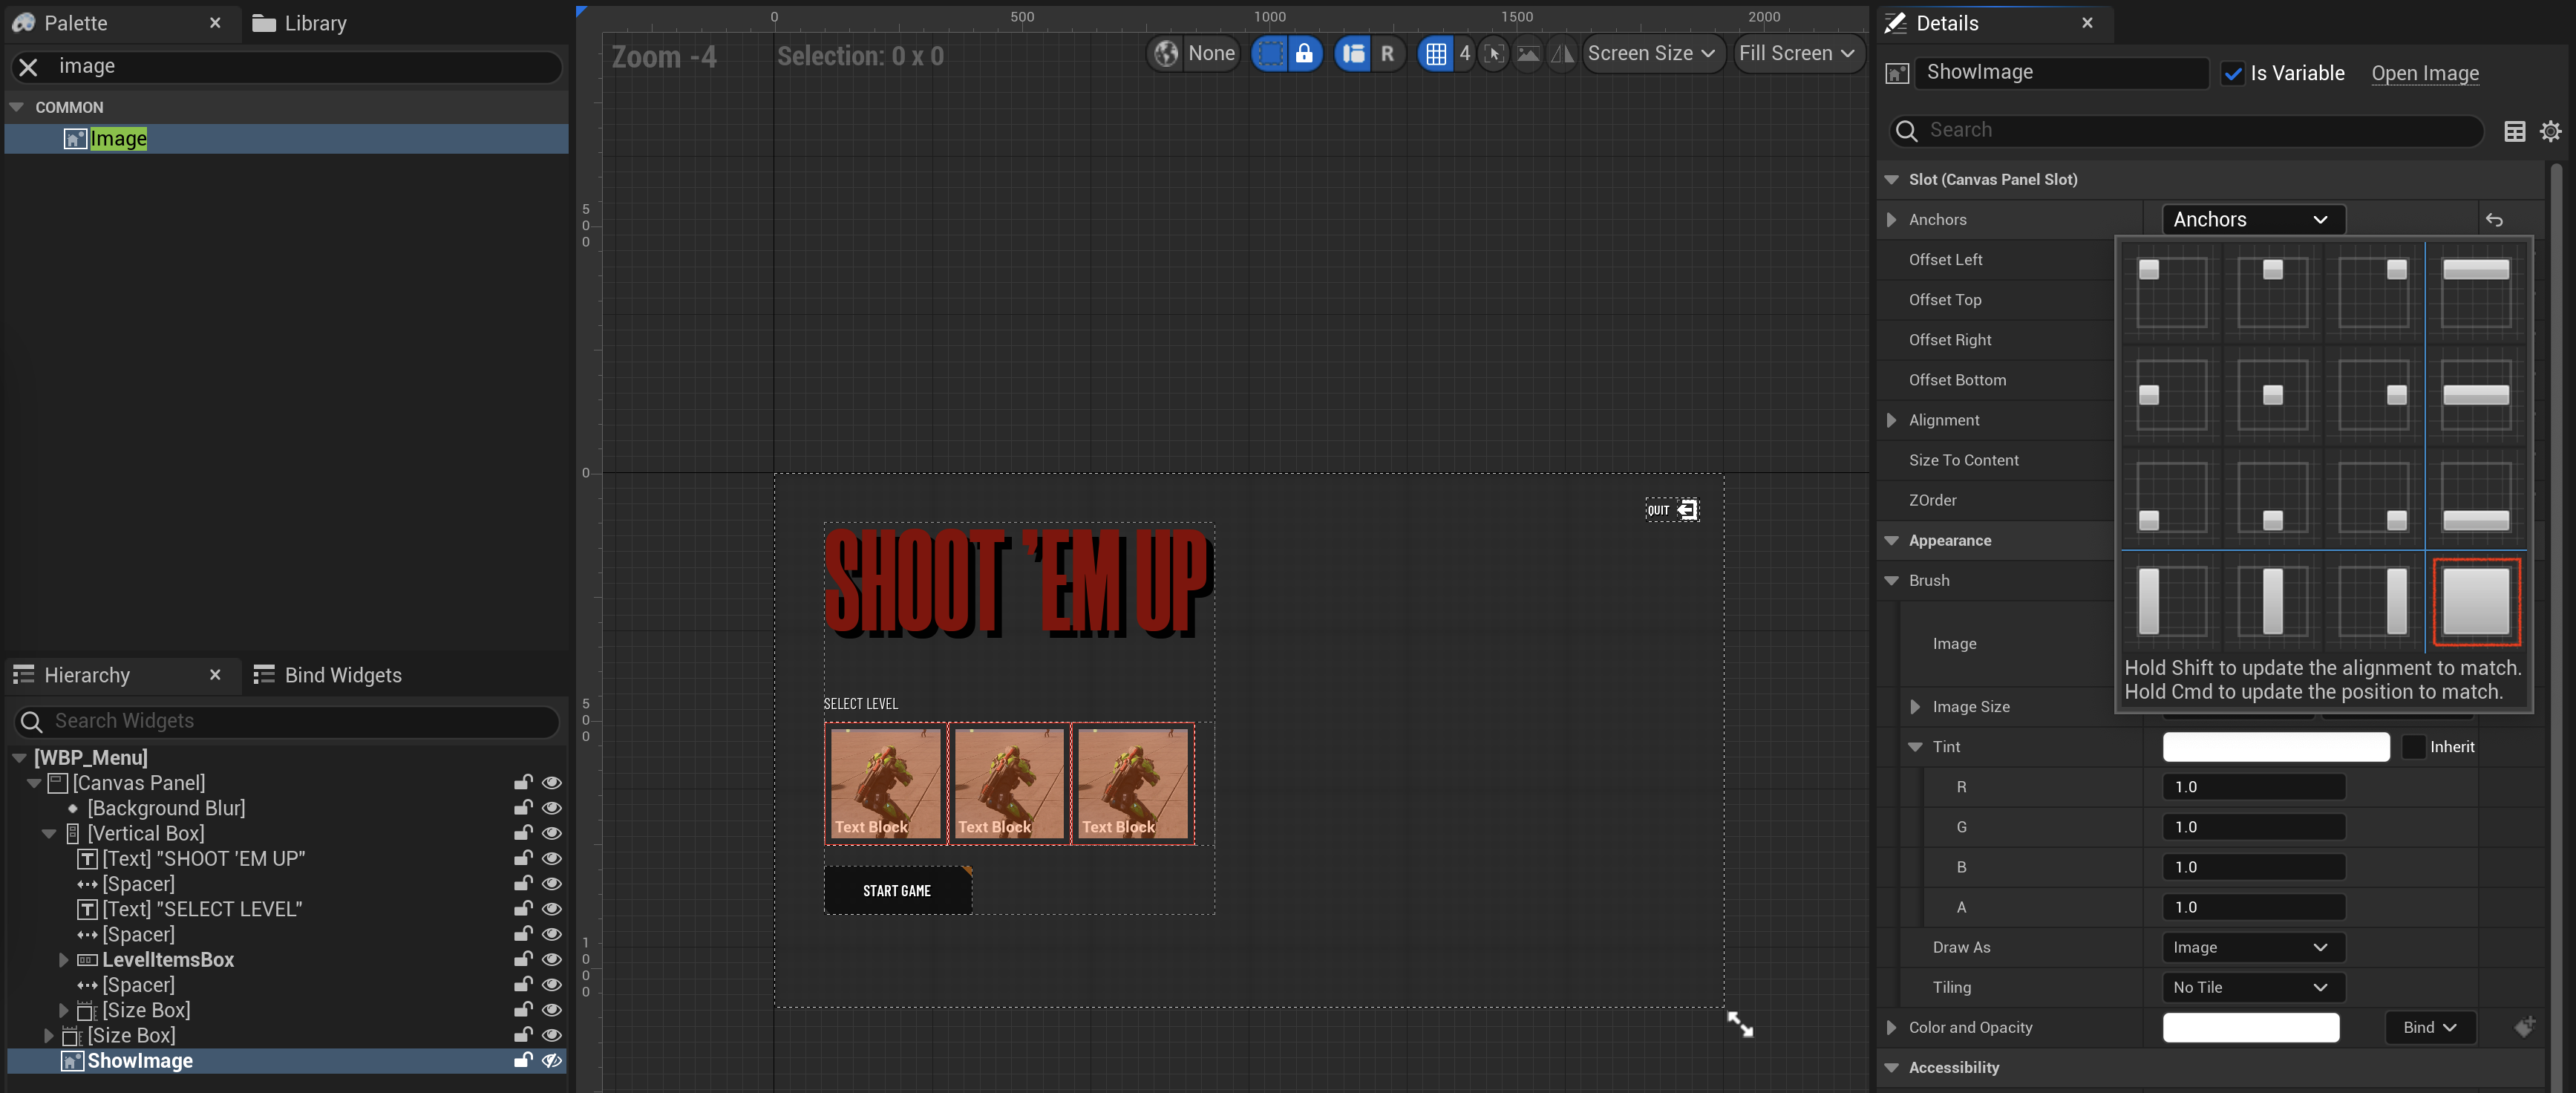Screen dimensions: 2576x1093
Task: Lock the ShowImage widget
Action: click(522, 1061)
